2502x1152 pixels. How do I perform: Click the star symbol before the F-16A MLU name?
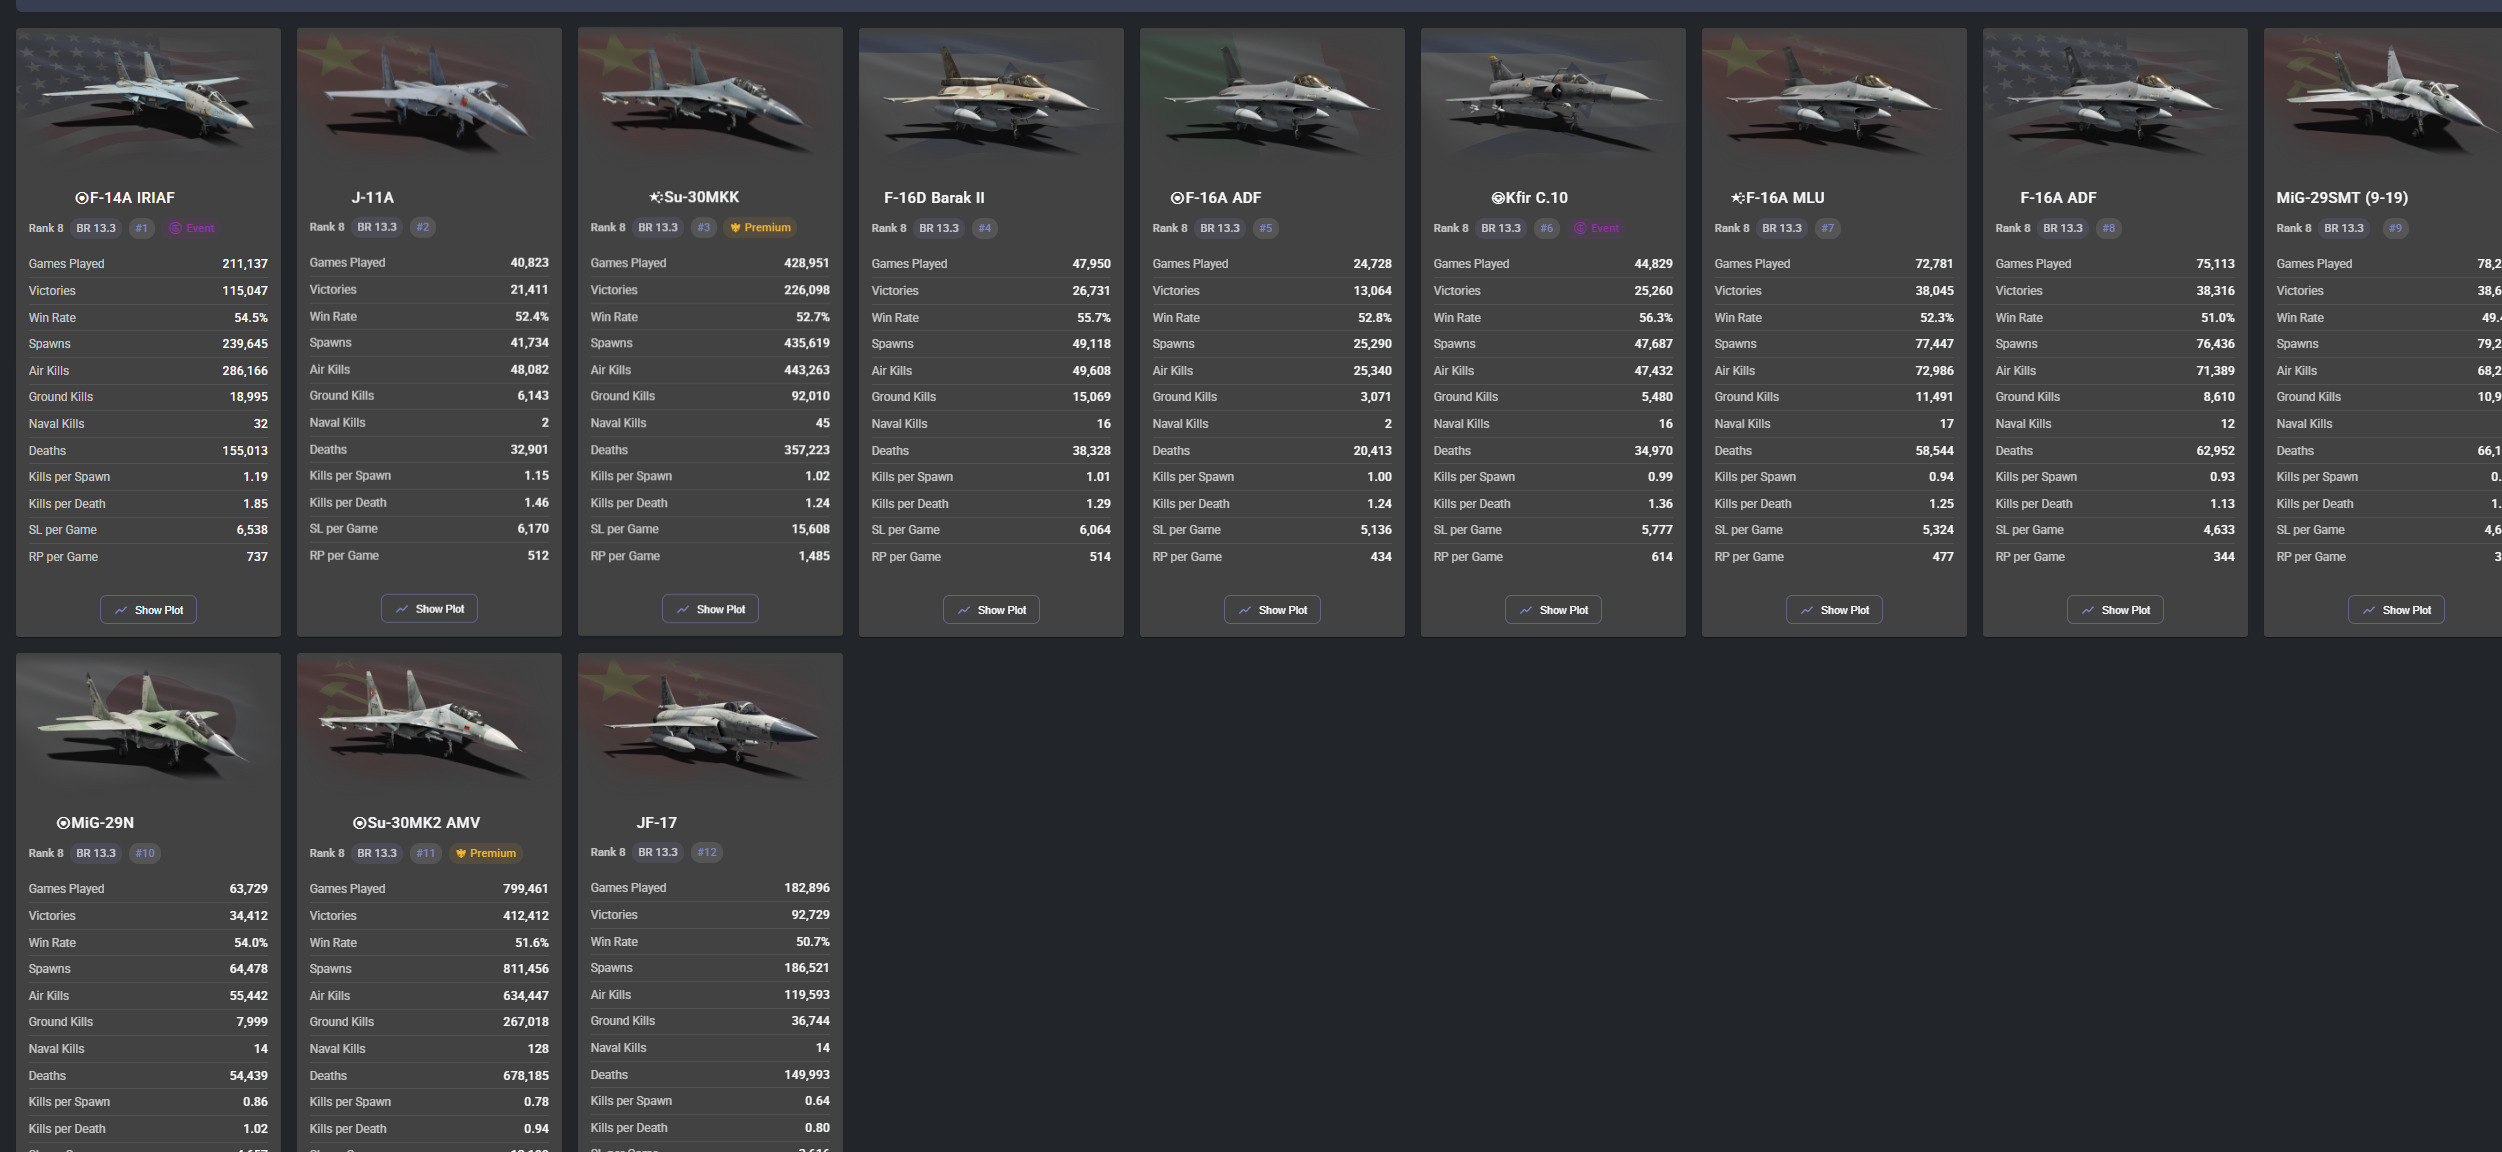pos(1738,198)
